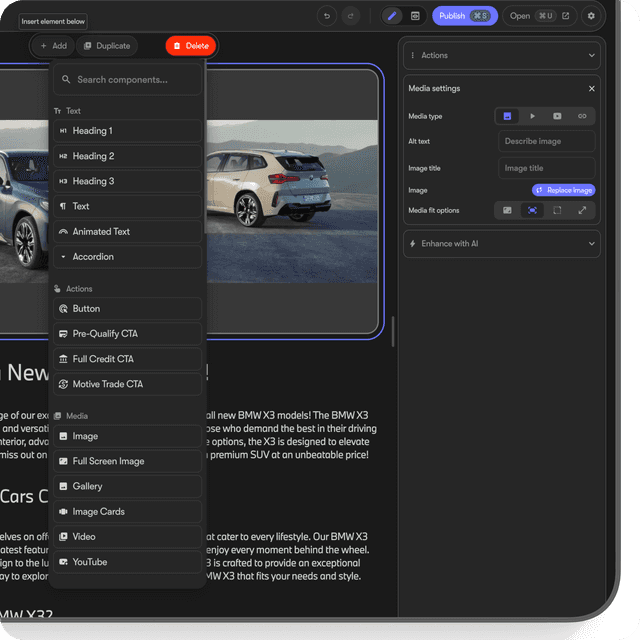Click Replace image button
The width and height of the screenshot is (640, 640).
click(564, 190)
